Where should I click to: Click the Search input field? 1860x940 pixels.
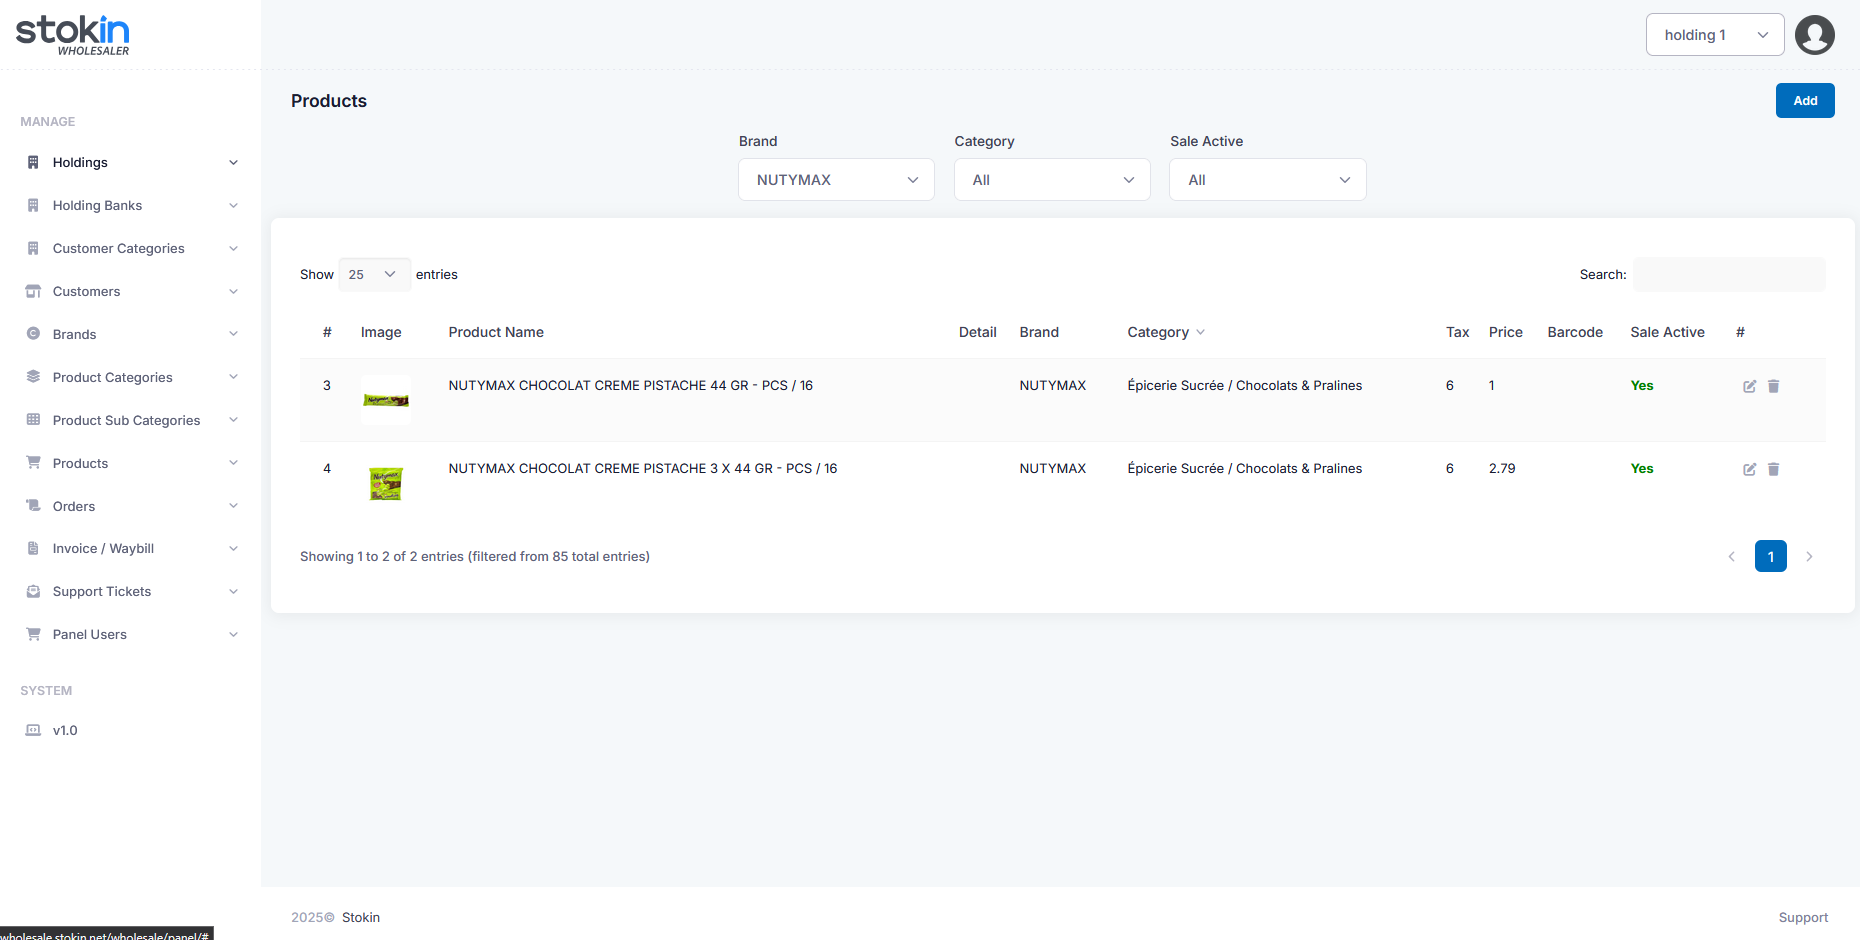coord(1728,274)
